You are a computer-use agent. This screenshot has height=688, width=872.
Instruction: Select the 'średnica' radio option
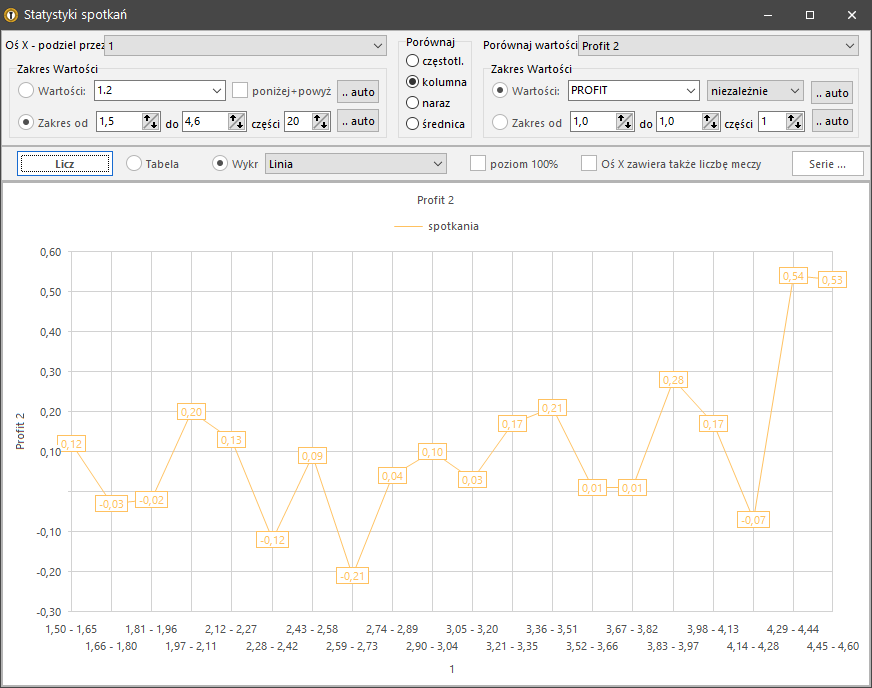click(413, 124)
